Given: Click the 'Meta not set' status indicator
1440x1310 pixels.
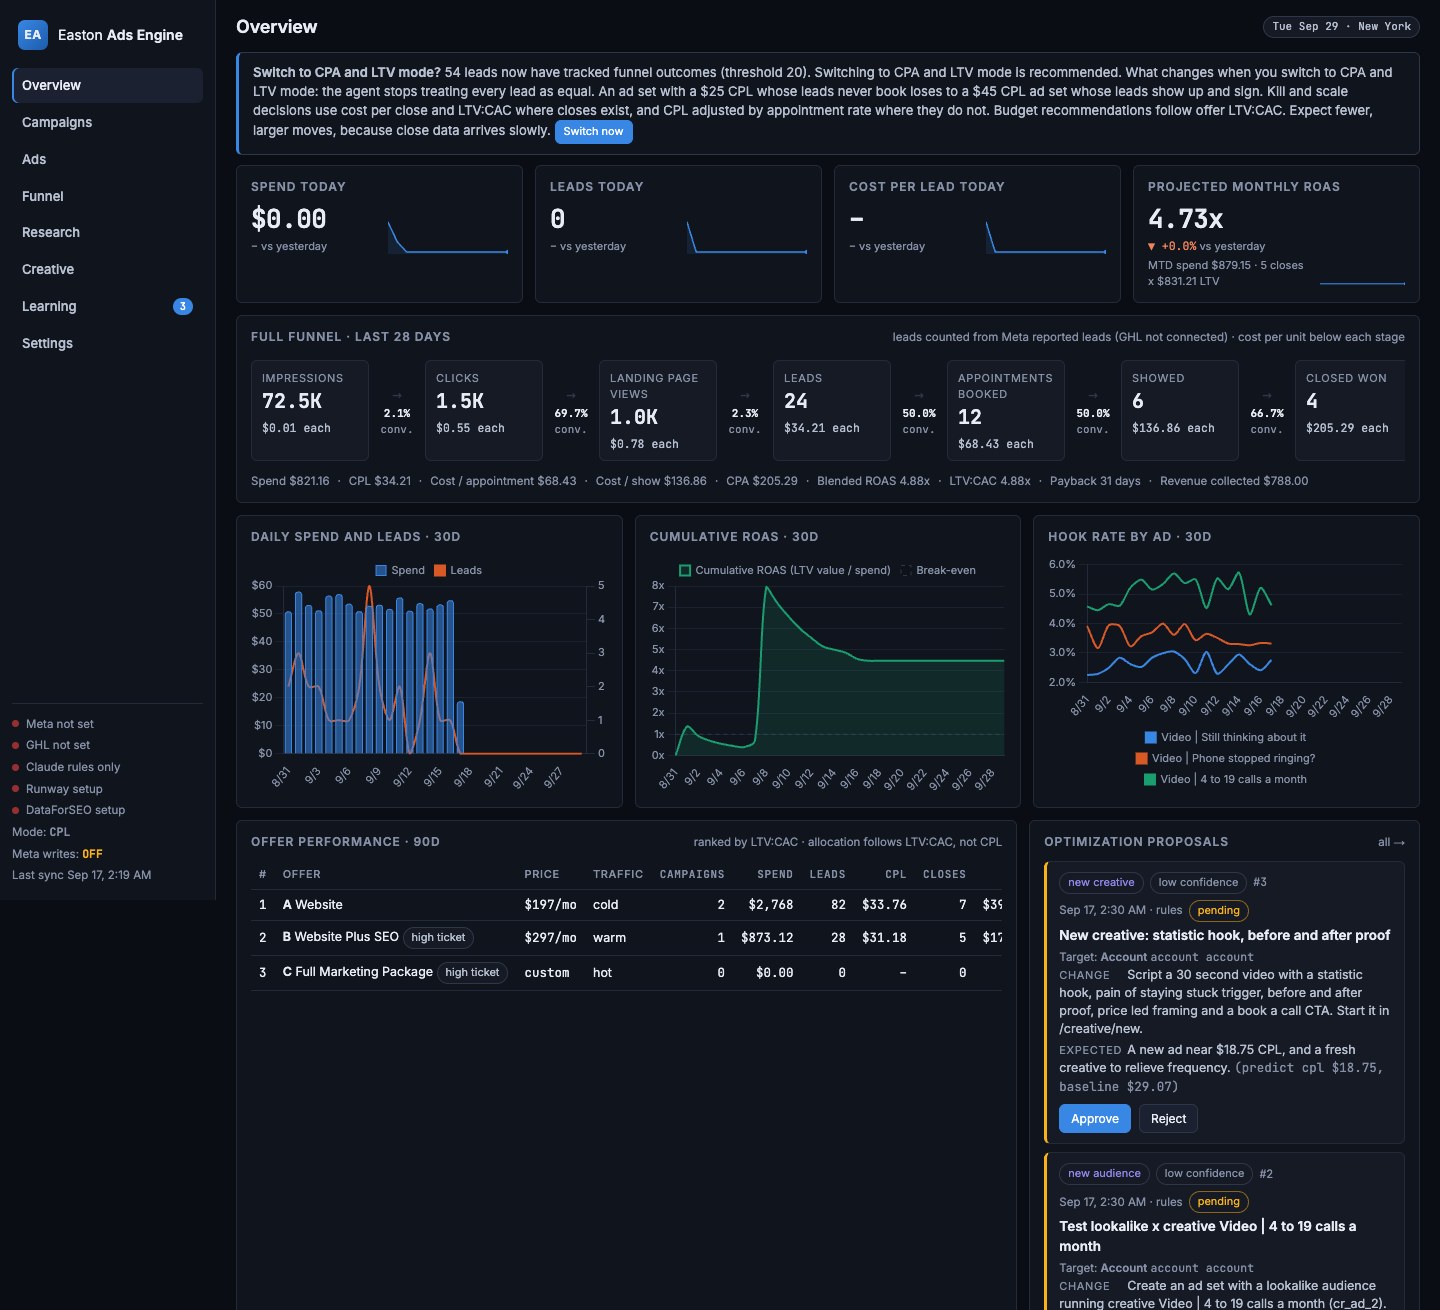Looking at the screenshot, I should [53, 724].
